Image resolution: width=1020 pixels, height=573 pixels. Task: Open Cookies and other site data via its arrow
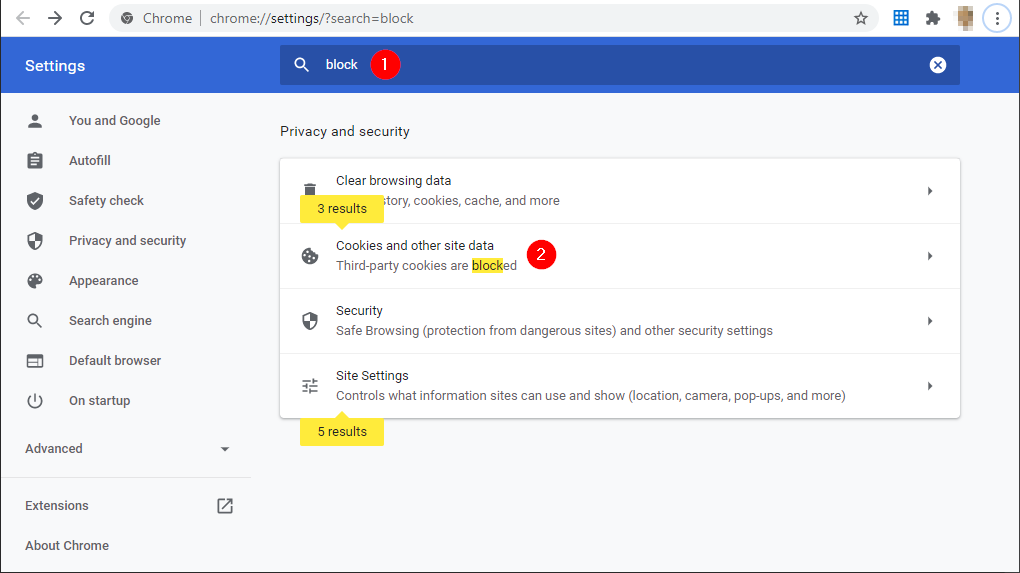930,256
